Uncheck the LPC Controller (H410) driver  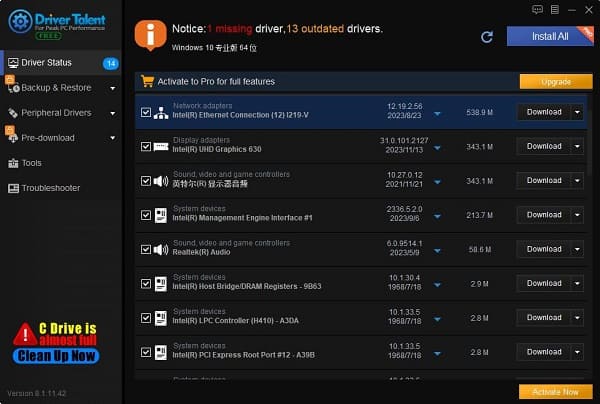coord(146,318)
